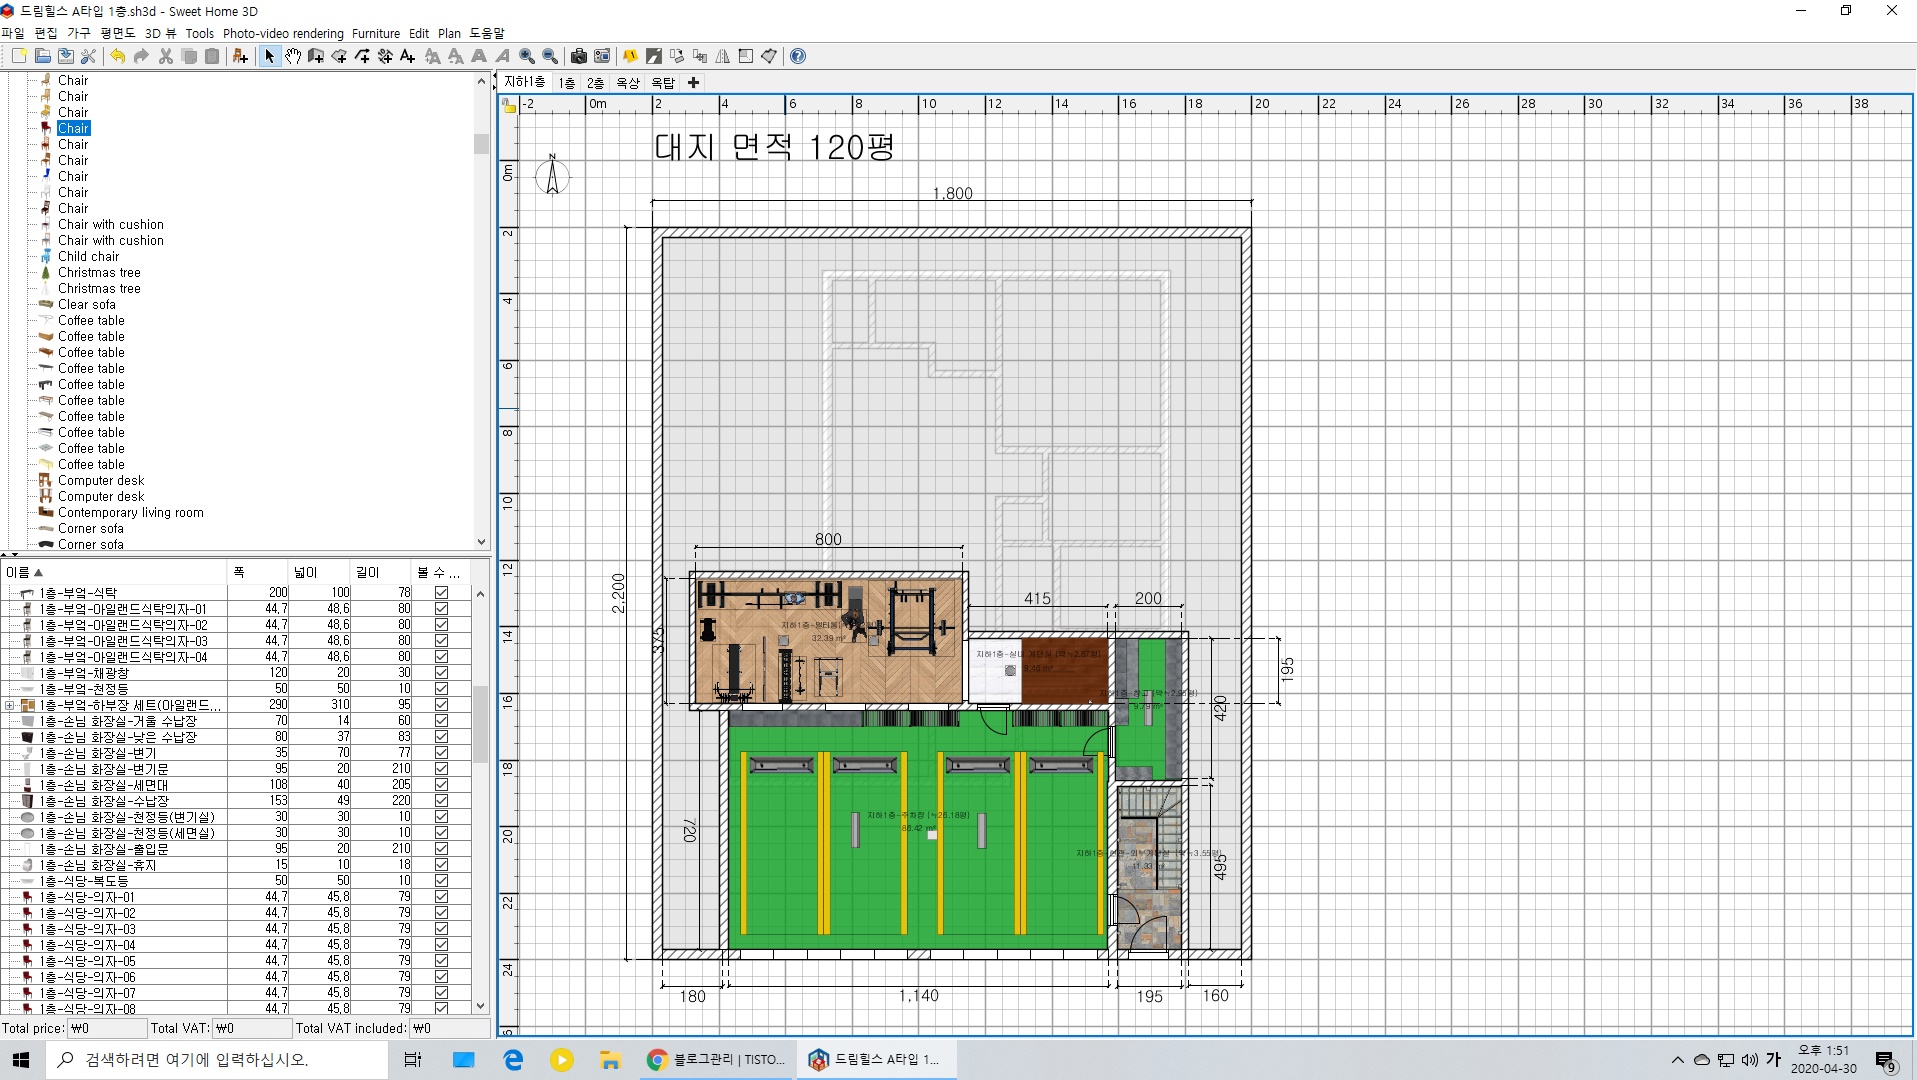
Task: Choose the Add text labels tool
Action: (408, 56)
